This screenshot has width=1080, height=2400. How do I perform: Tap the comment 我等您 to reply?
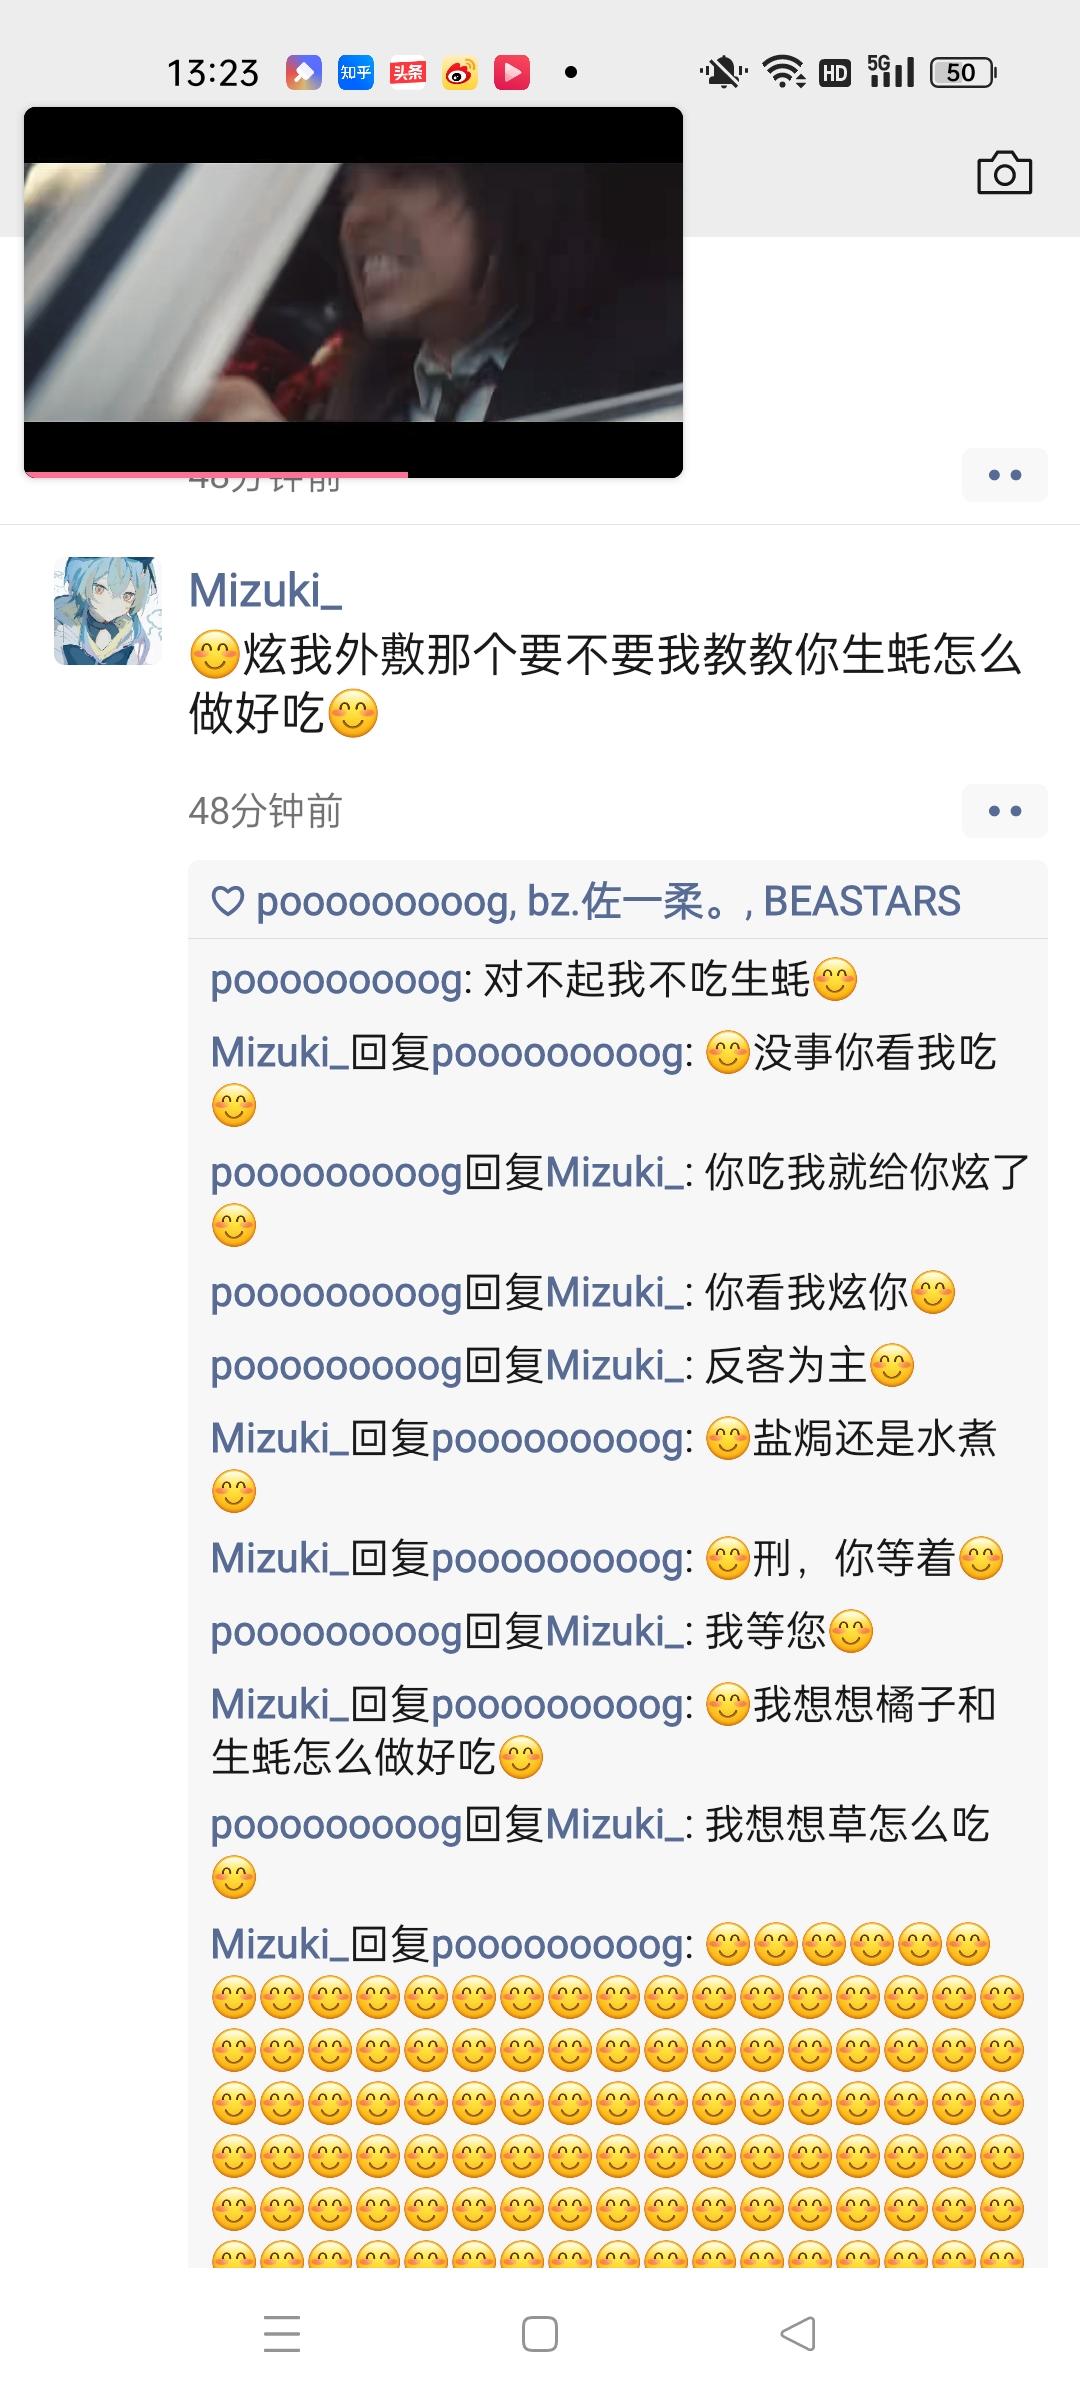(542, 1631)
